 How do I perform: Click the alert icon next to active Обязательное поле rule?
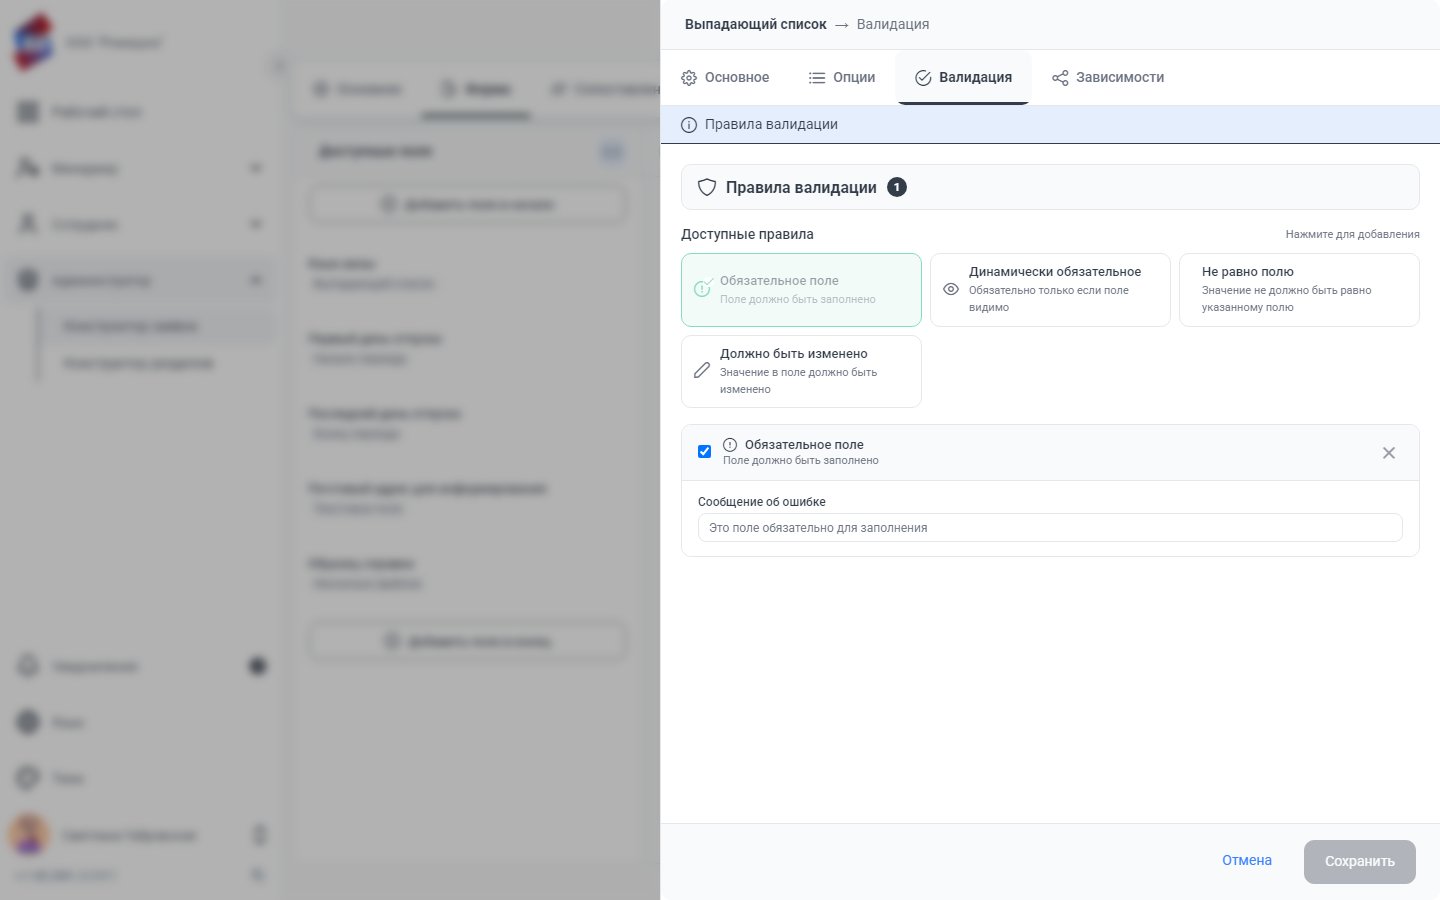(x=730, y=445)
